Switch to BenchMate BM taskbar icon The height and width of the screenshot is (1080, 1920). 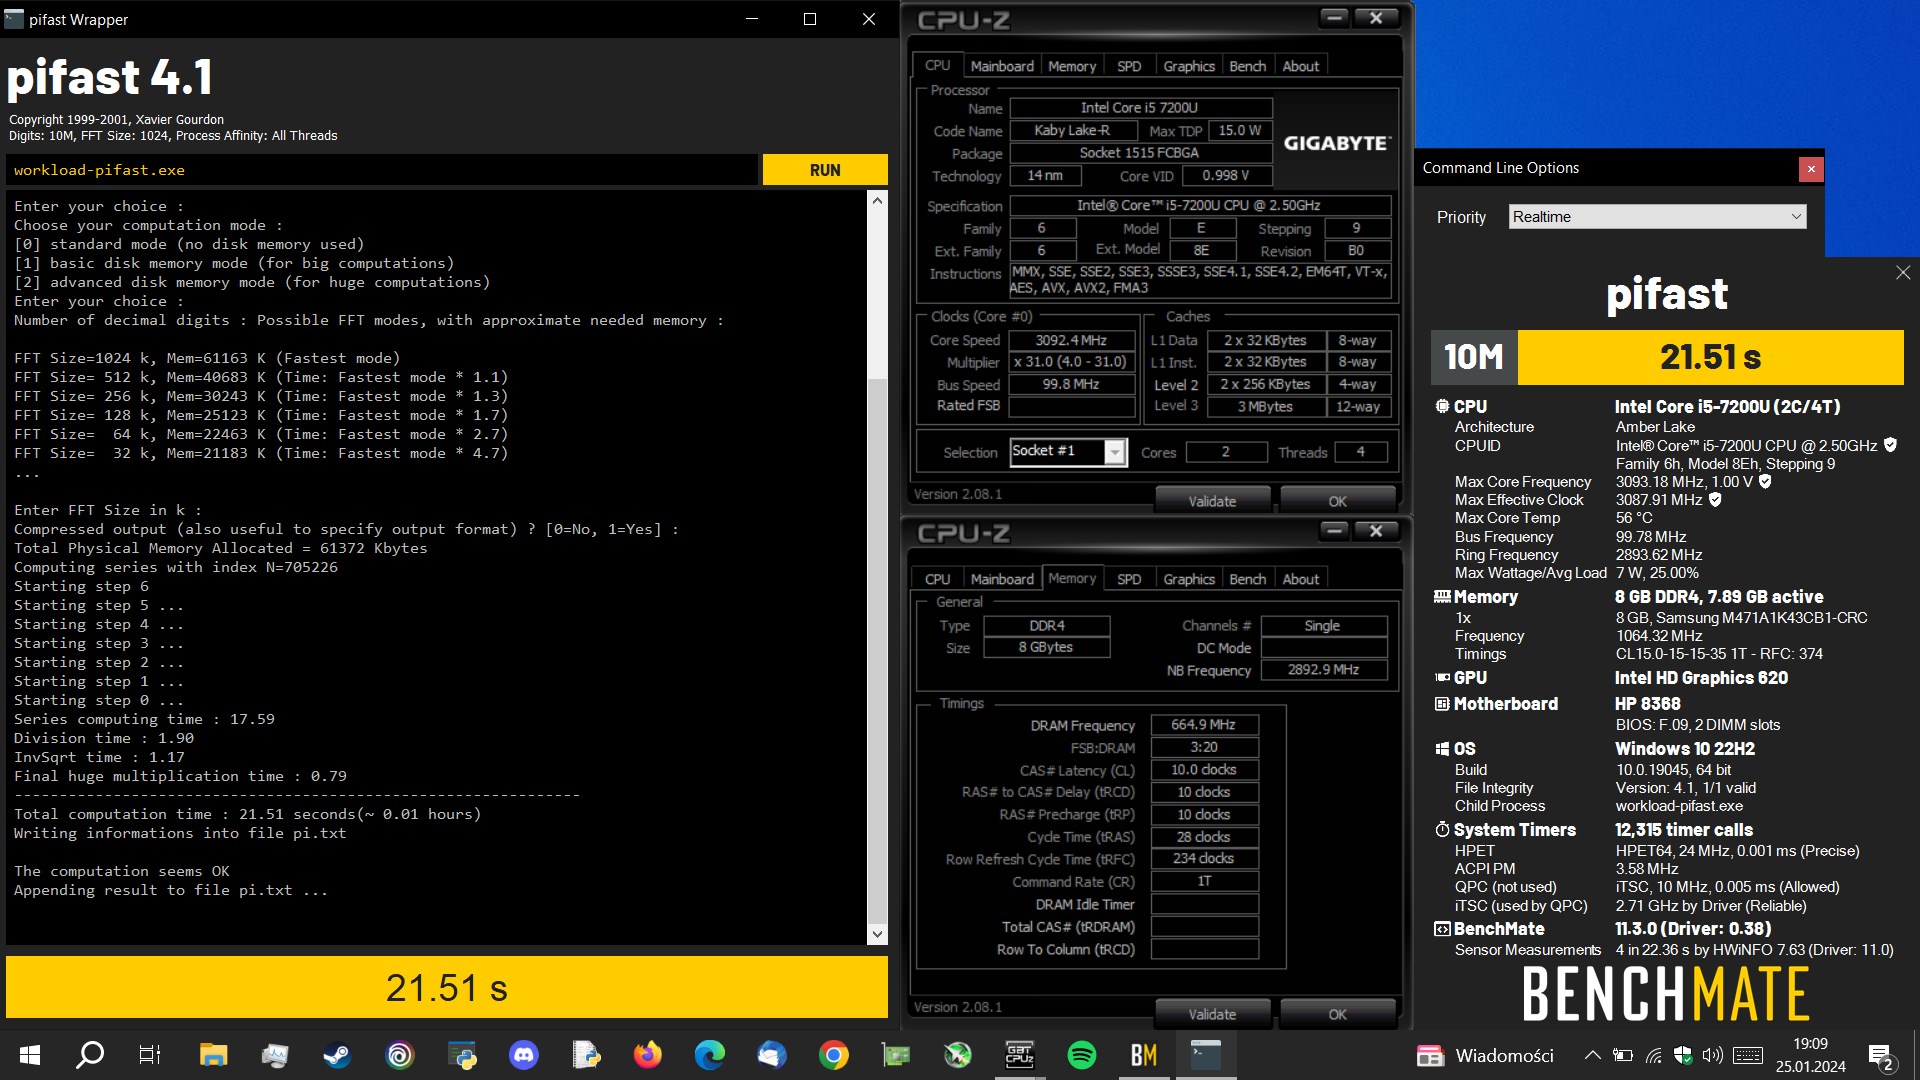point(1144,1055)
